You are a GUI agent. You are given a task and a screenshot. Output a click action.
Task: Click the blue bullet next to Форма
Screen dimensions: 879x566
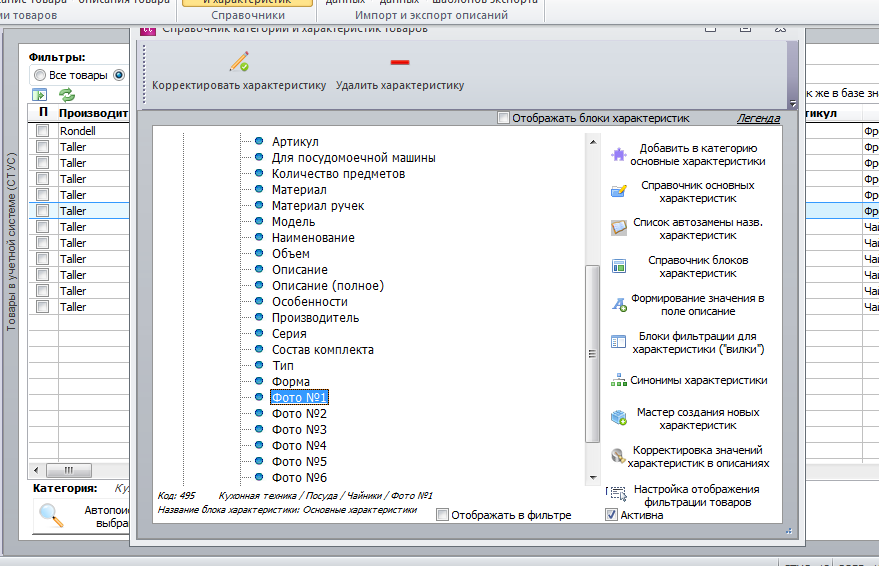click(259, 381)
